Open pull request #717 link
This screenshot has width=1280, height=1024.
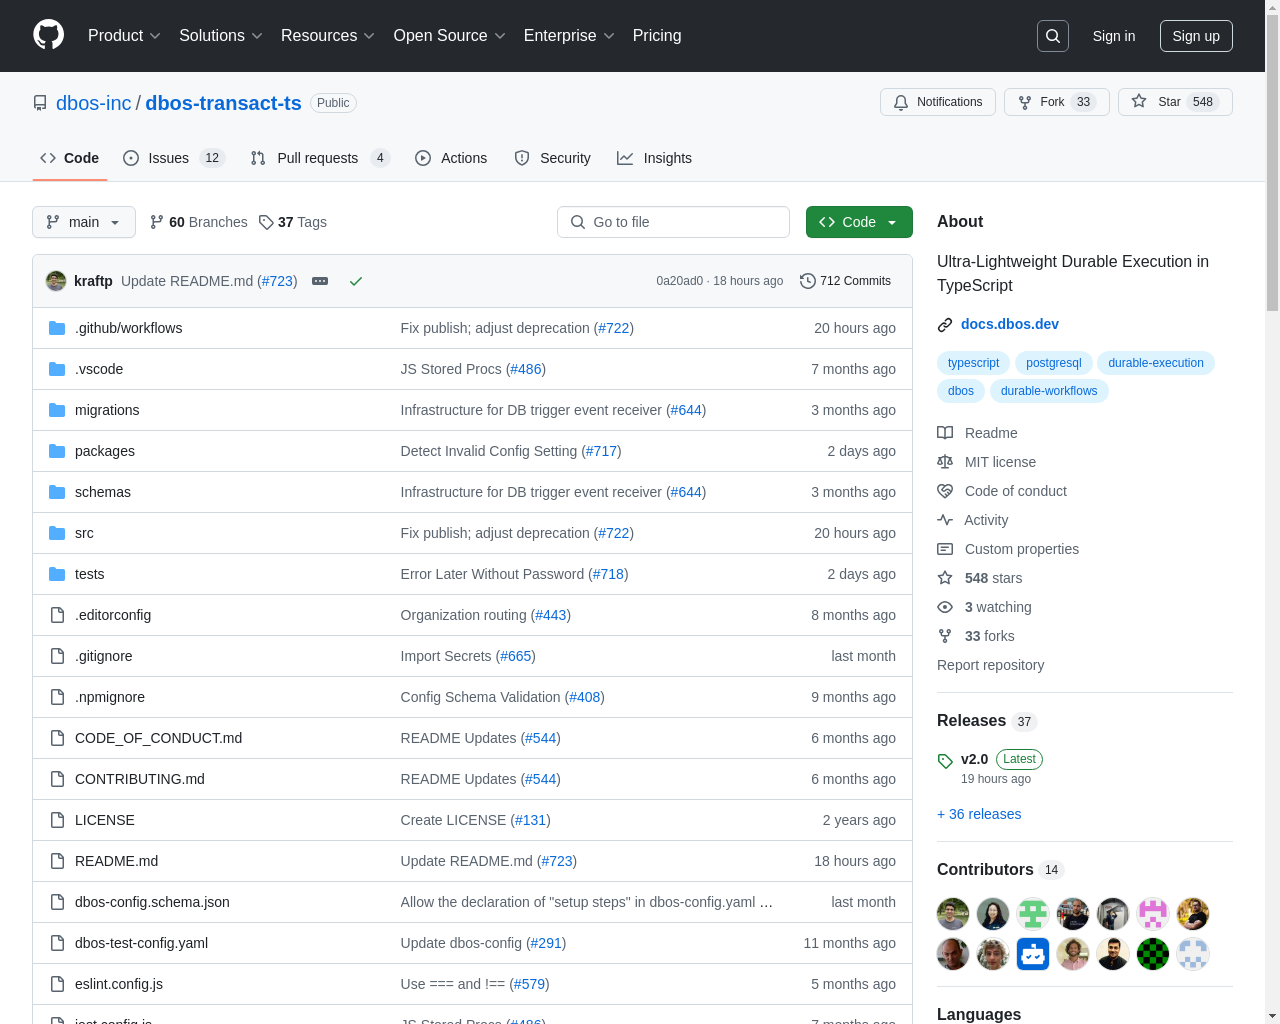[x=601, y=451]
